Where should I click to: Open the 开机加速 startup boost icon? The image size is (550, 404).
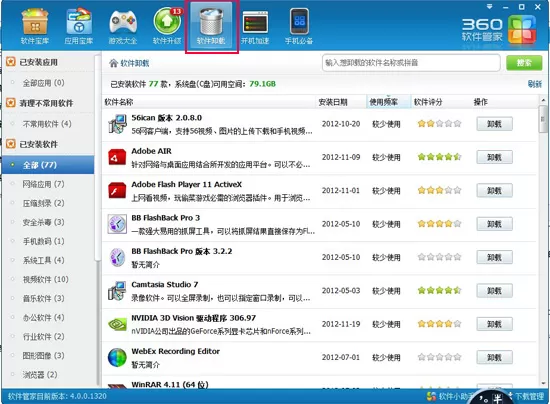pos(255,27)
